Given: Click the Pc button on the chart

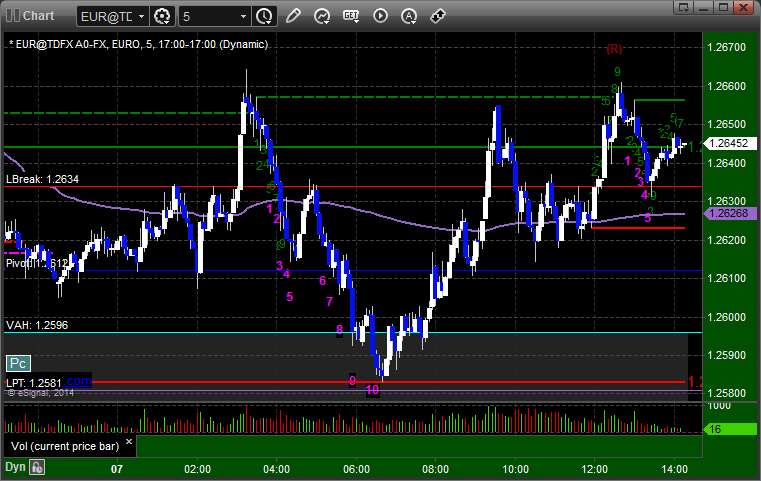Looking at the screenshot, I should (18, 363).
